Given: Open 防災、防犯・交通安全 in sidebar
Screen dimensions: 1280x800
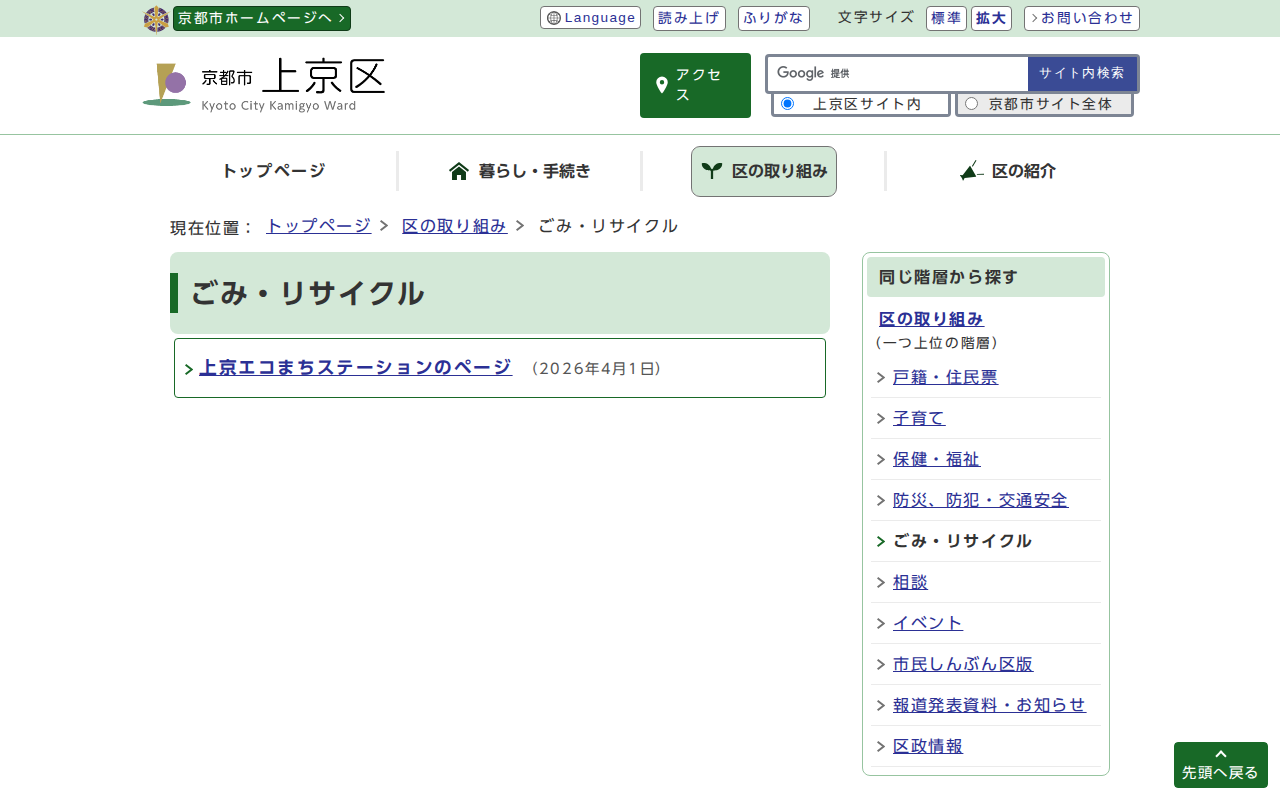Looking at the screenshot, I should (980, 500).
